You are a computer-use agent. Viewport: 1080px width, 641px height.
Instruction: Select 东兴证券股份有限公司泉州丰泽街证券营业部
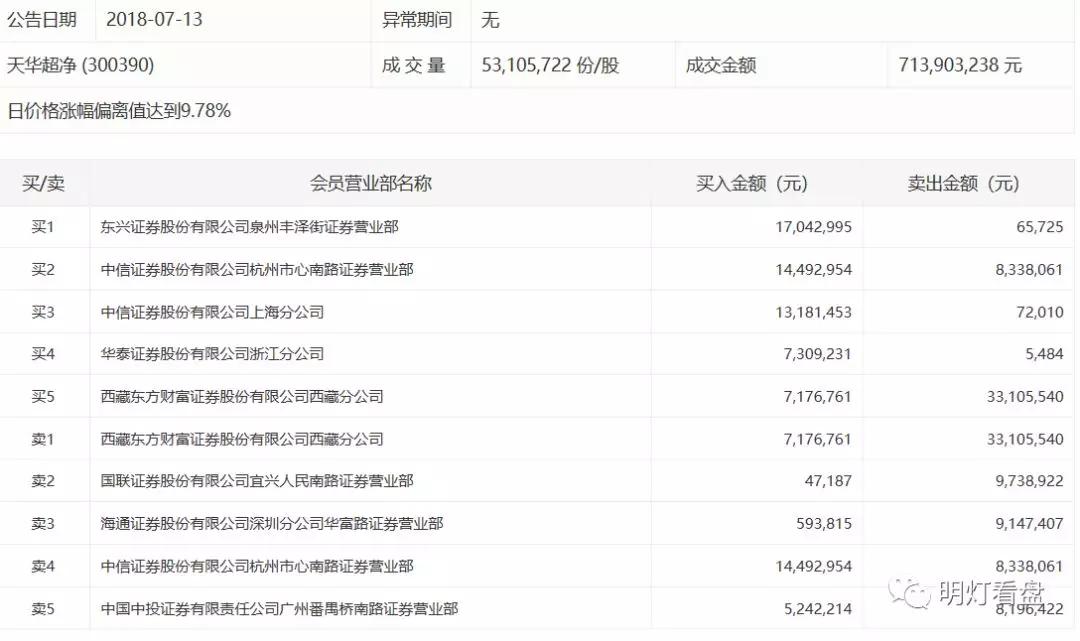point(249,227)
